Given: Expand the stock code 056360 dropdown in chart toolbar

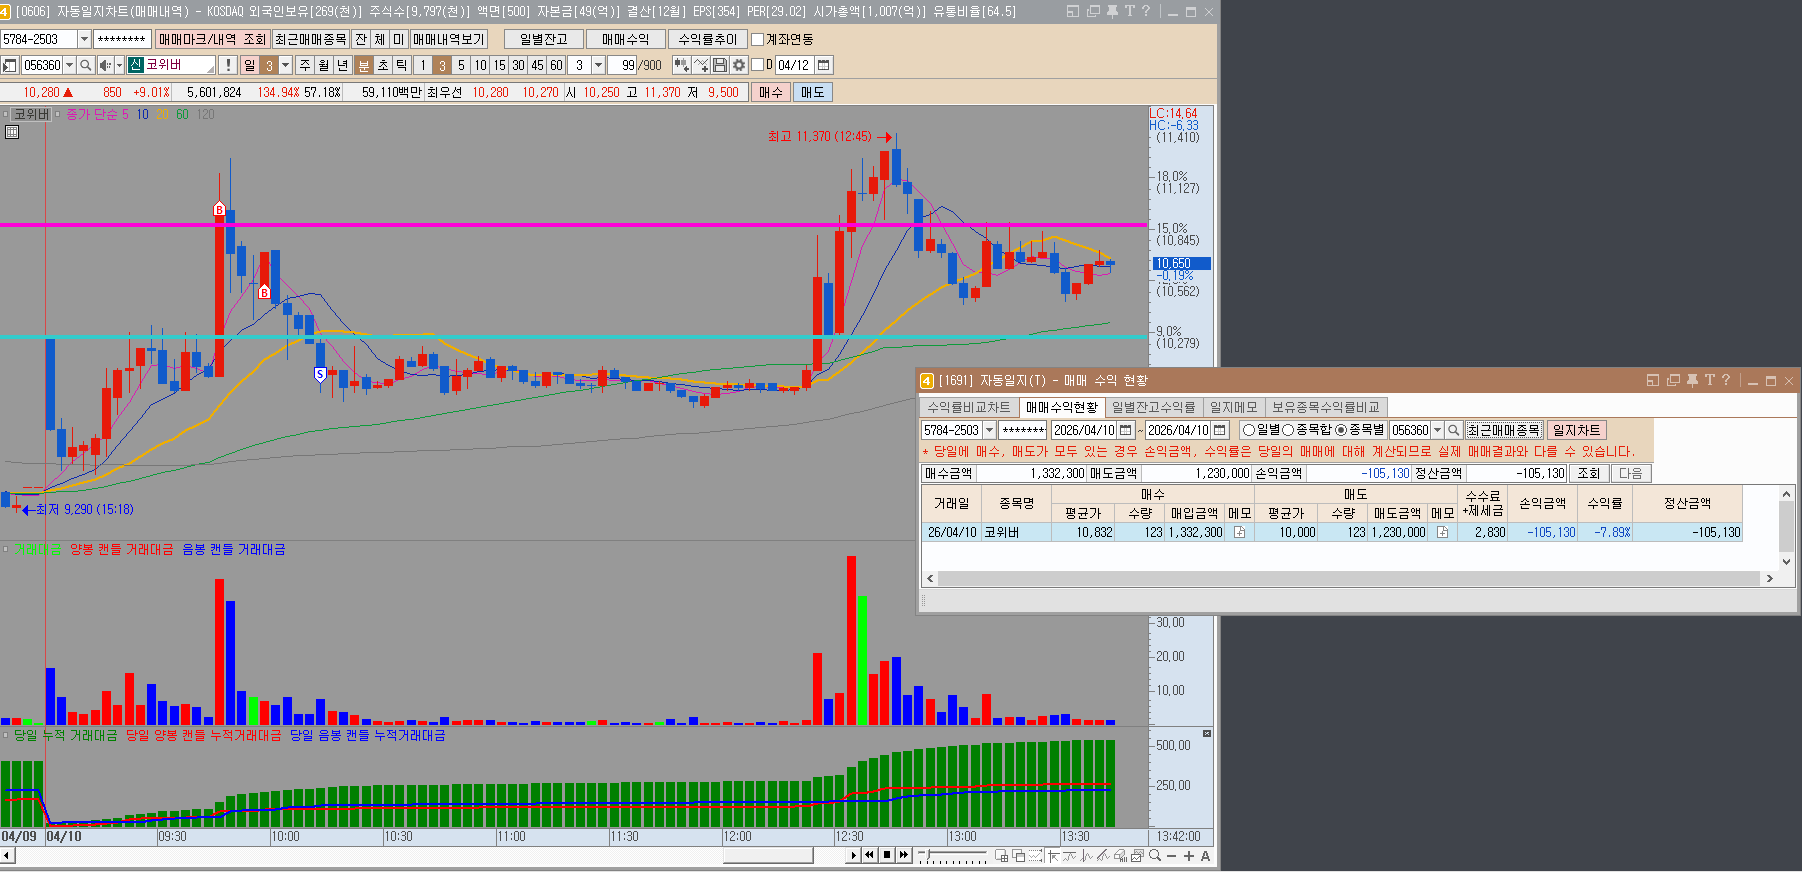Looking at the screenshot, I should click(70, 65).
